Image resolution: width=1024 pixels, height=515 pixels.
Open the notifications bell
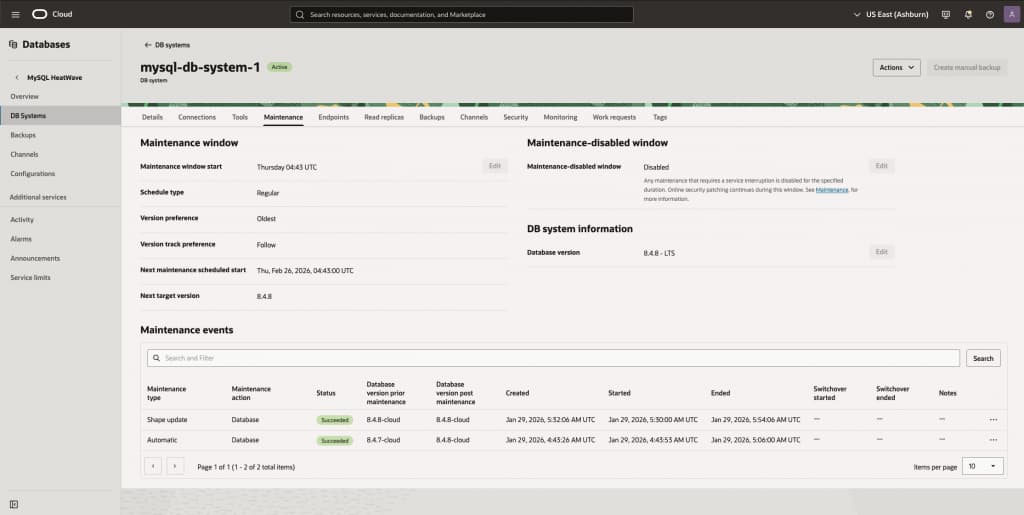pos(968,14)
